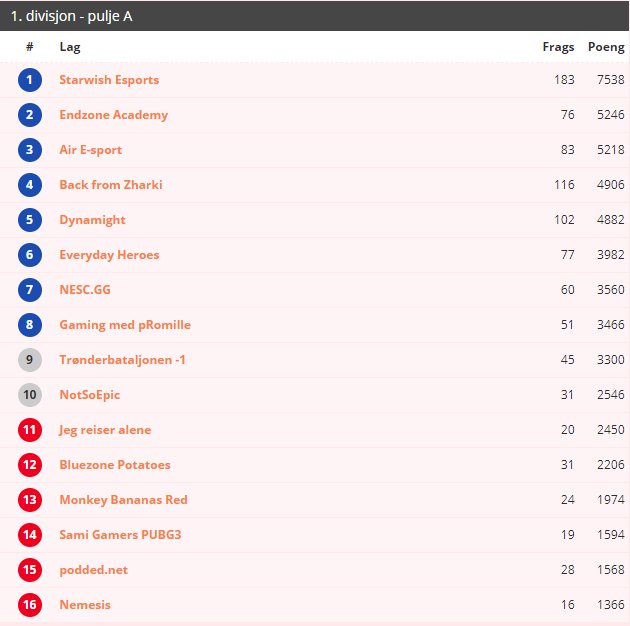This screenshot has width=630, height=626.
Task: Click the # column header
Action: (30, 47)
